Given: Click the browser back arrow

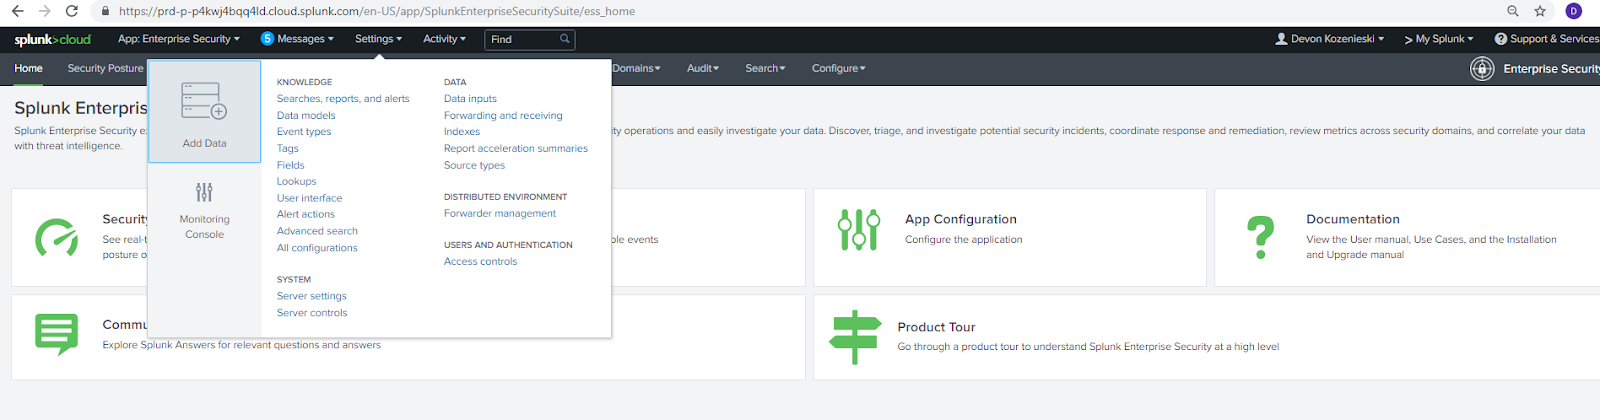Looking at the screenshot, I should pyautogui.click(x=17, y=11).
